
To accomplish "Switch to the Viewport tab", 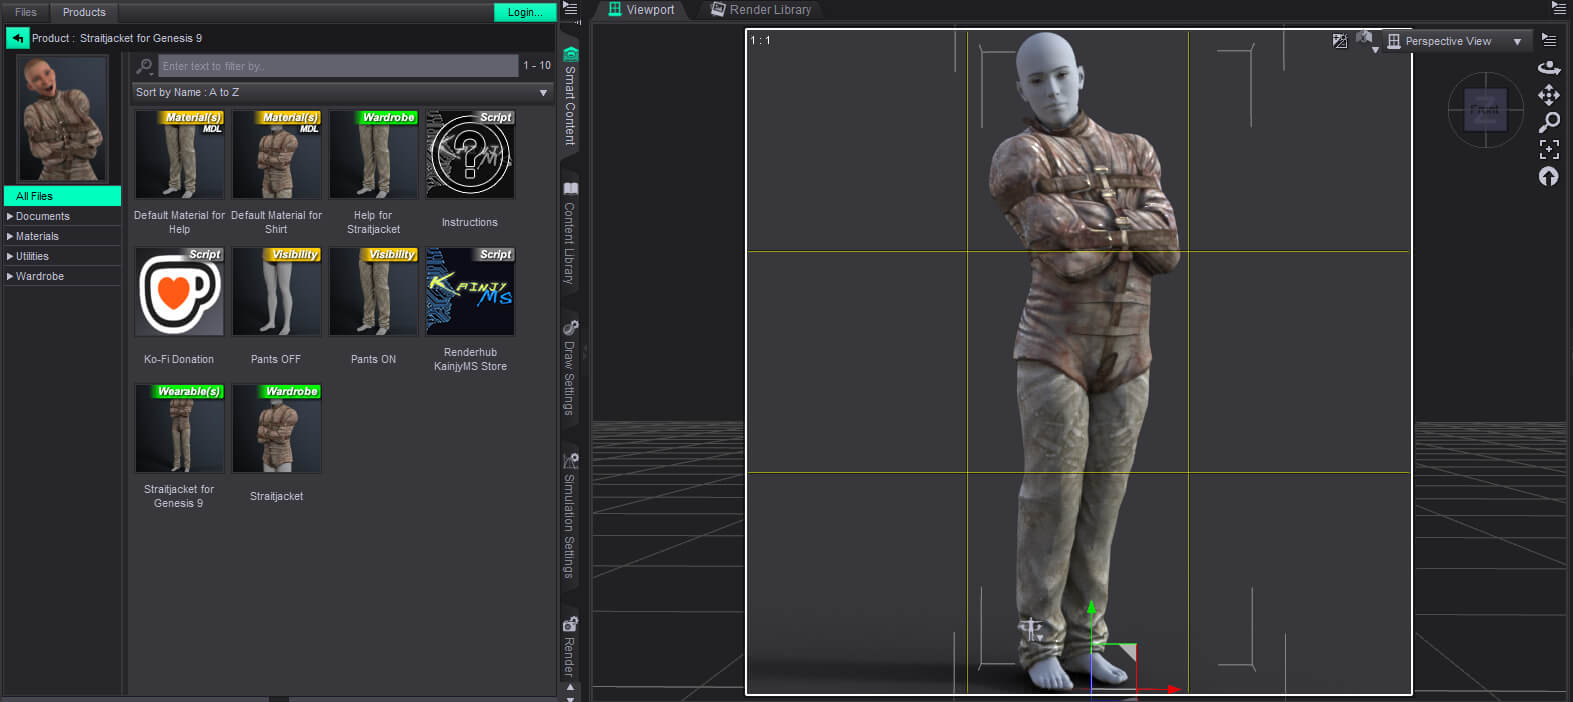I will pyautogui.click(x=642, y=10).
